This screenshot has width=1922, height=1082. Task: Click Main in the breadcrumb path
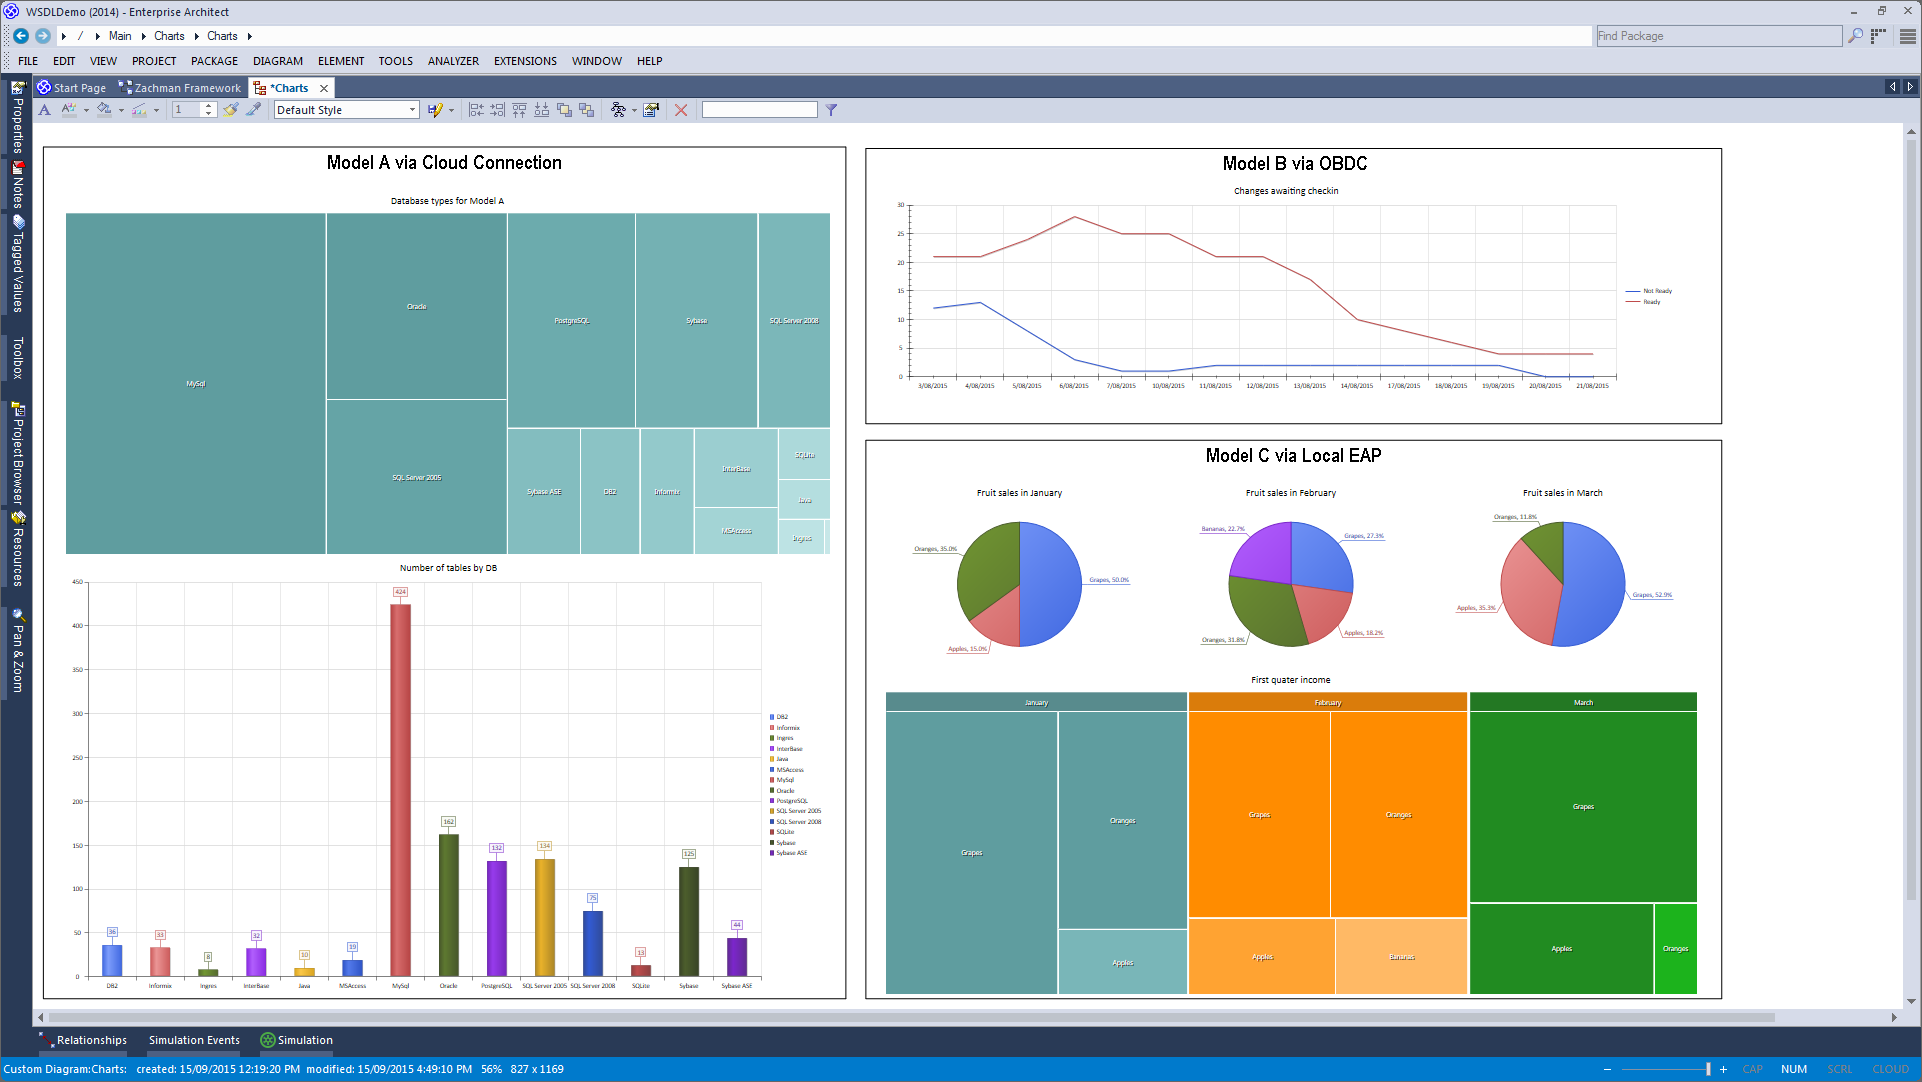coord(120,36)
